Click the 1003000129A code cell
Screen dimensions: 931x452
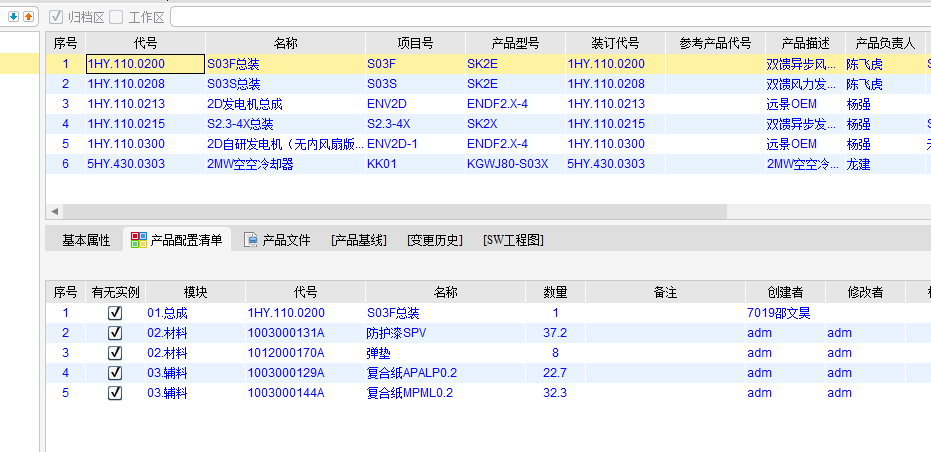point(286,372)
